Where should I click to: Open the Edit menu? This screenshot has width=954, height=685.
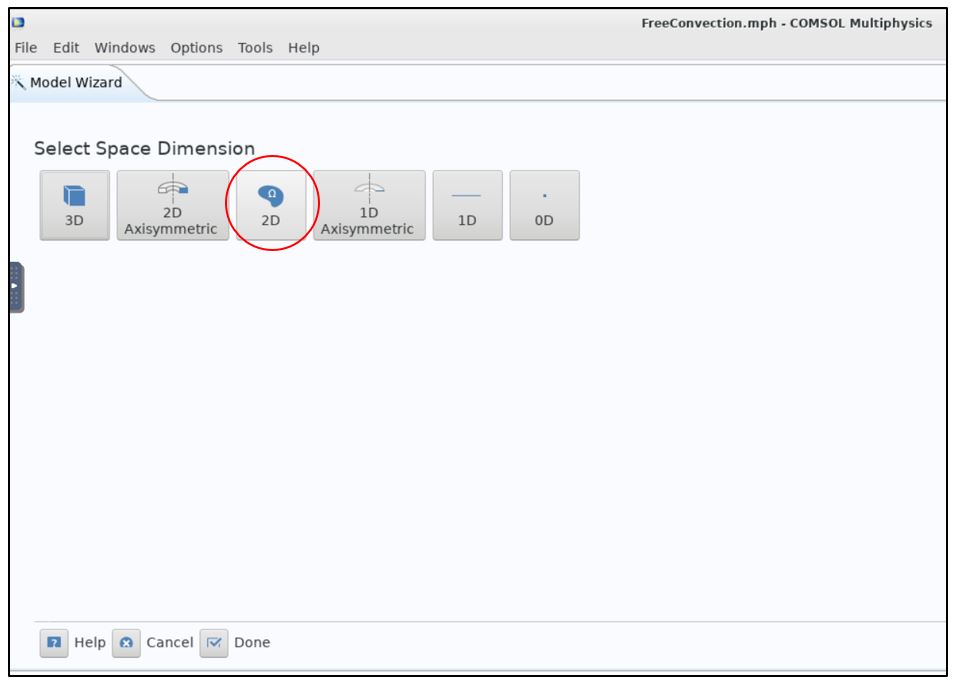coord(66,47)
